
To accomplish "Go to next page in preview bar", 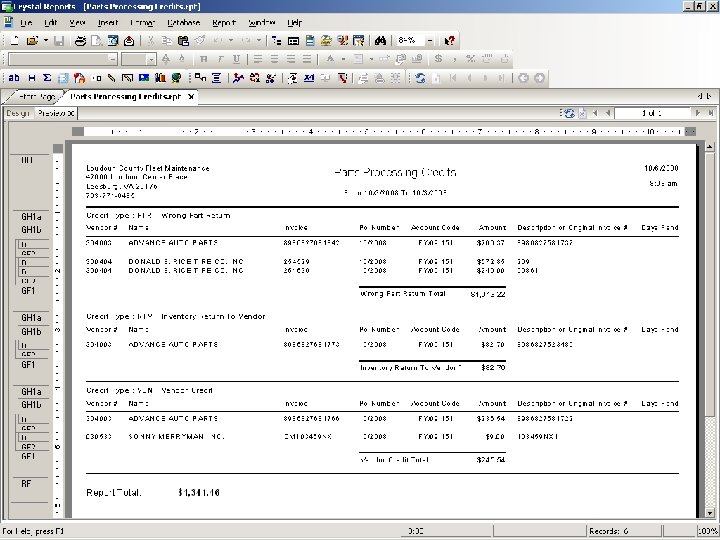I will point(698,113).
